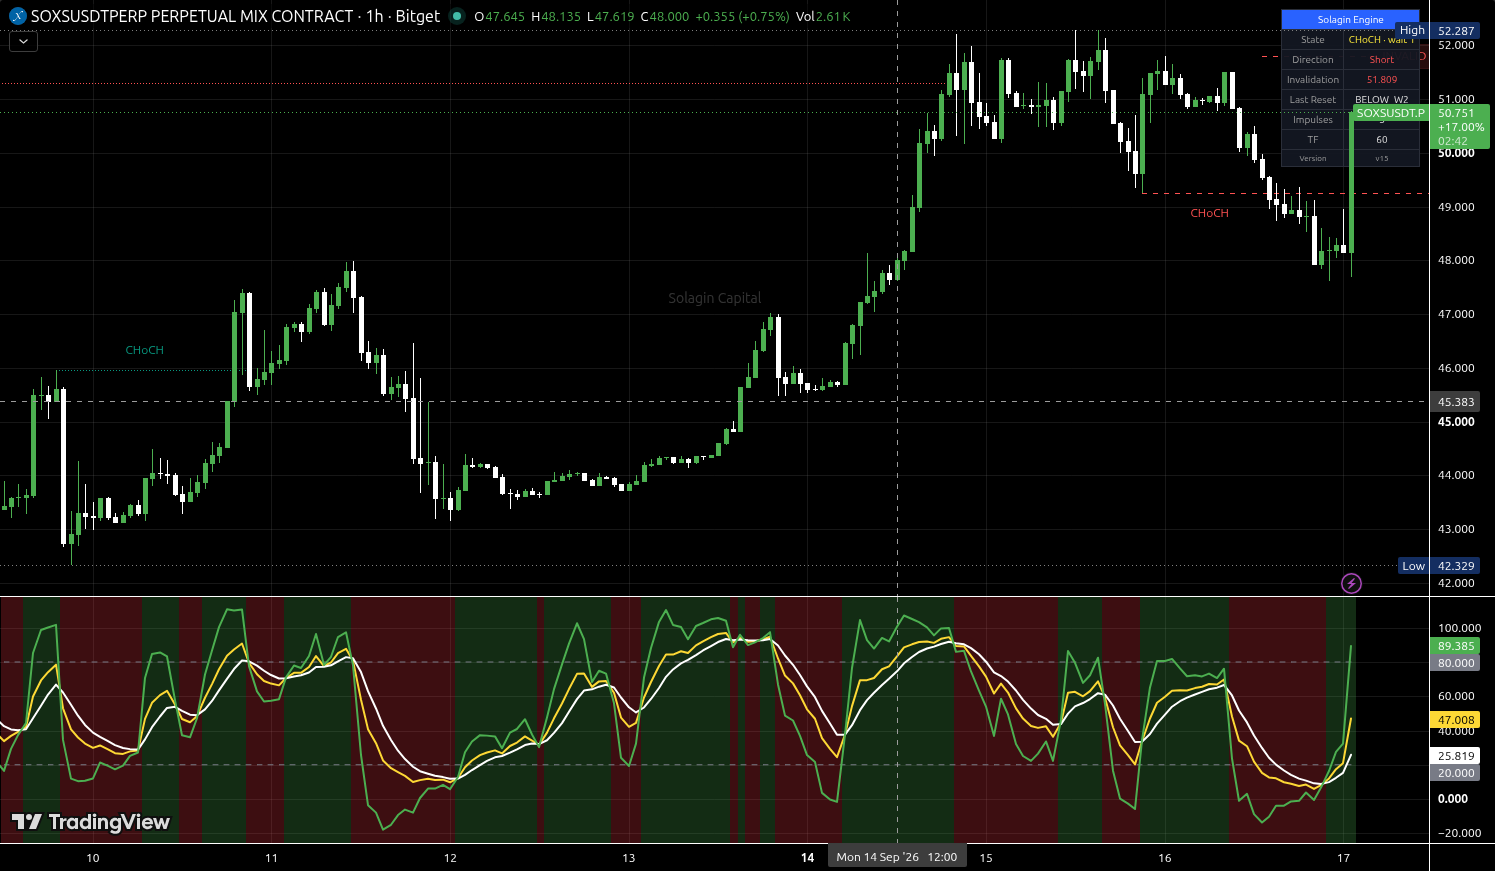Click the 89.385 green oscillator value label
The image size is (1495, 871).
coord(1456,646)
